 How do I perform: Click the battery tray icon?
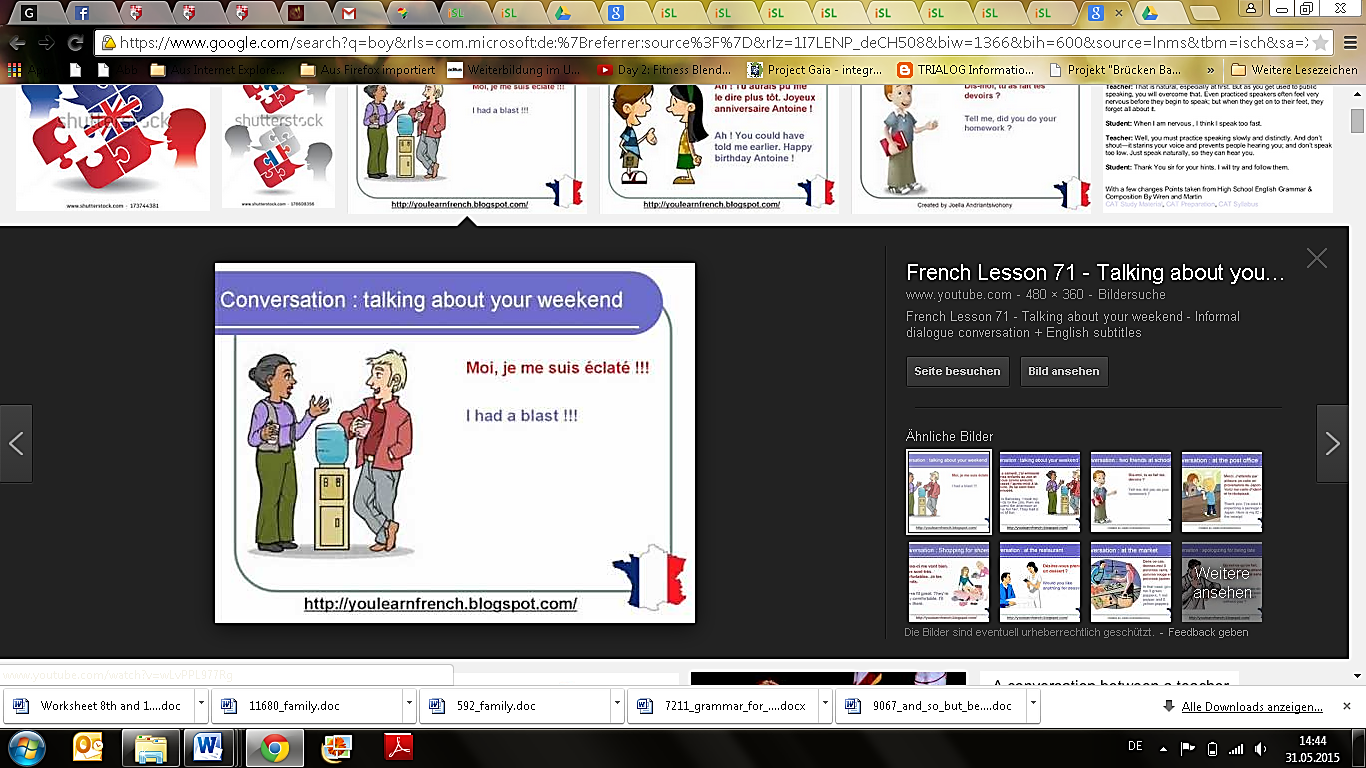click(1213, 748)
